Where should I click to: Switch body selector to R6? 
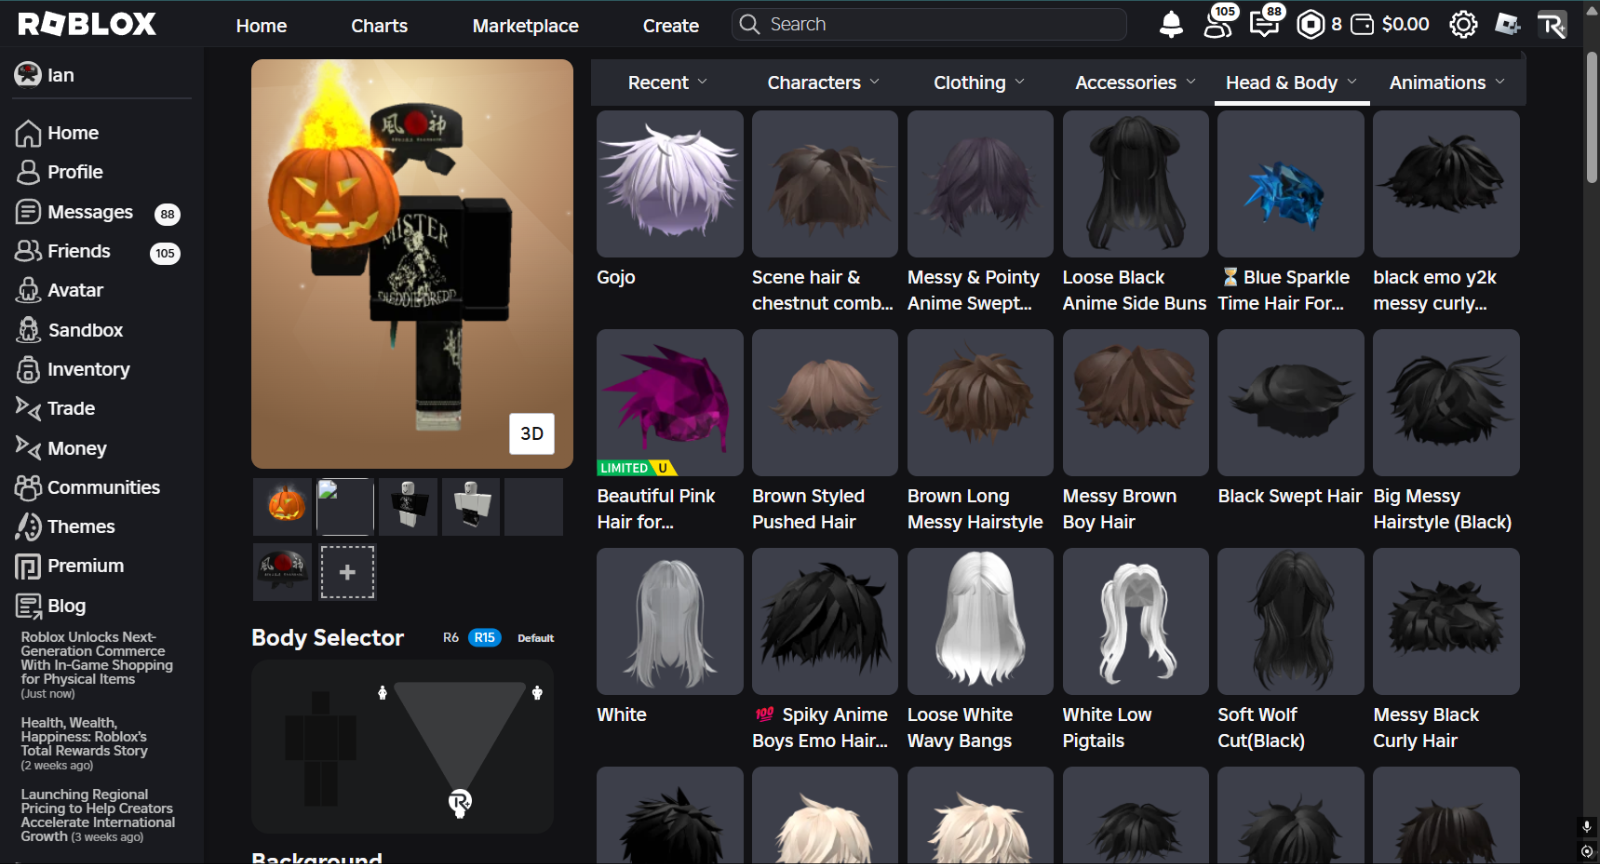point(451,637)
